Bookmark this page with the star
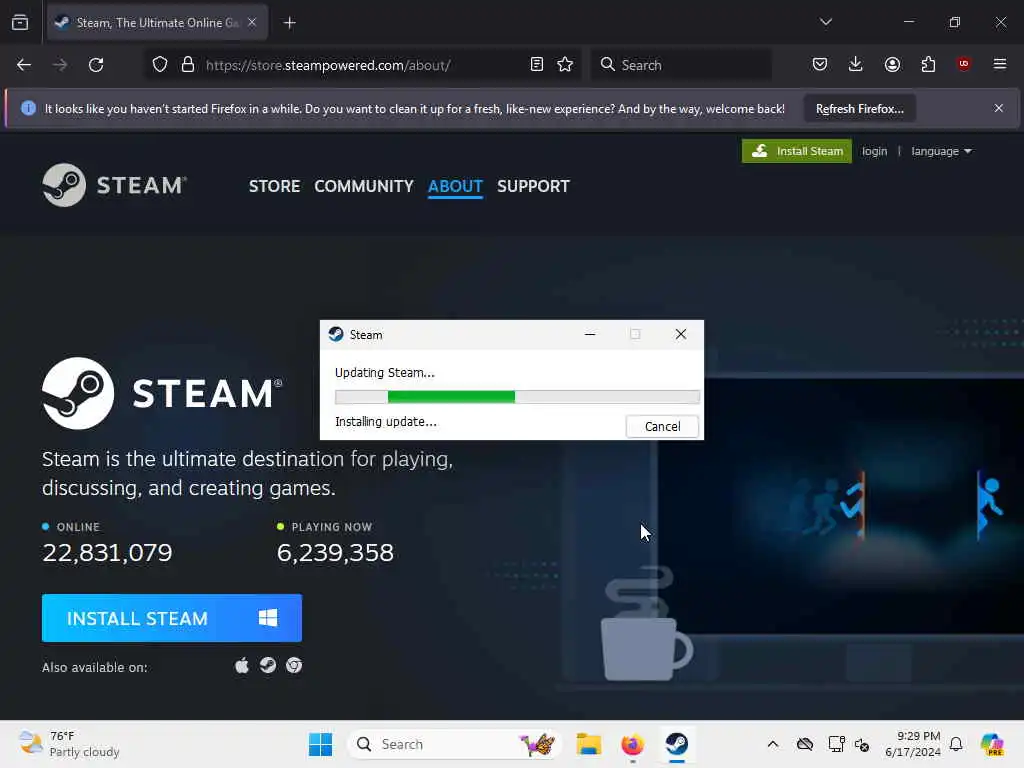Screen dimensions: 1024x768 click(565, 65)
